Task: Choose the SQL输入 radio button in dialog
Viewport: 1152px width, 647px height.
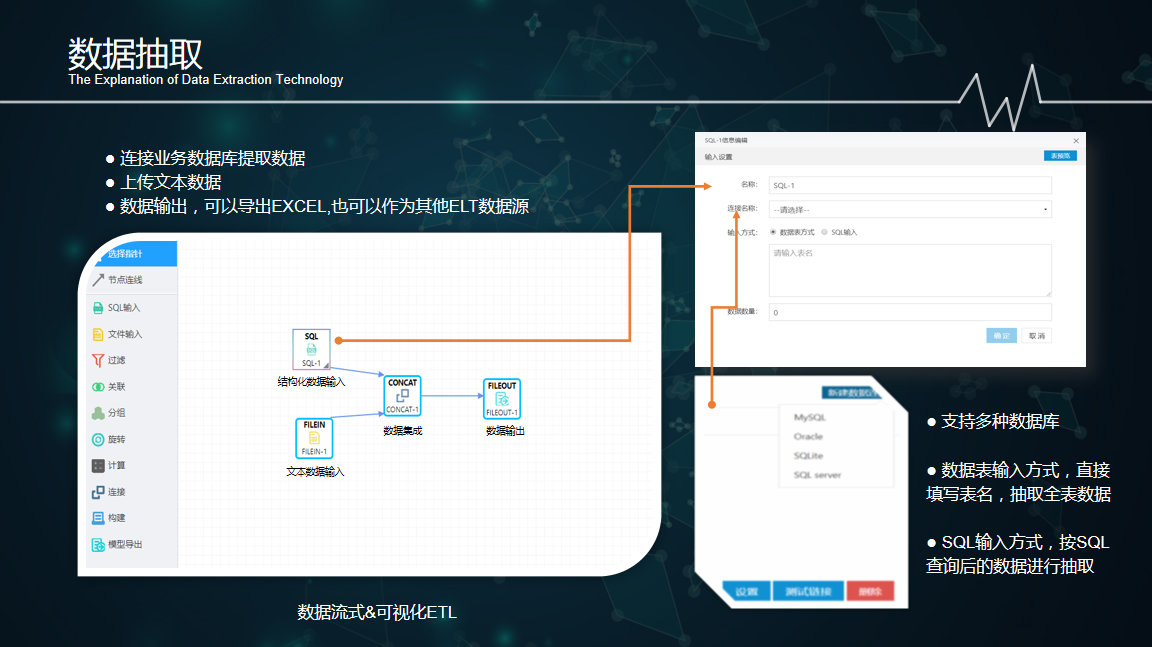Action: pos(824,232)
